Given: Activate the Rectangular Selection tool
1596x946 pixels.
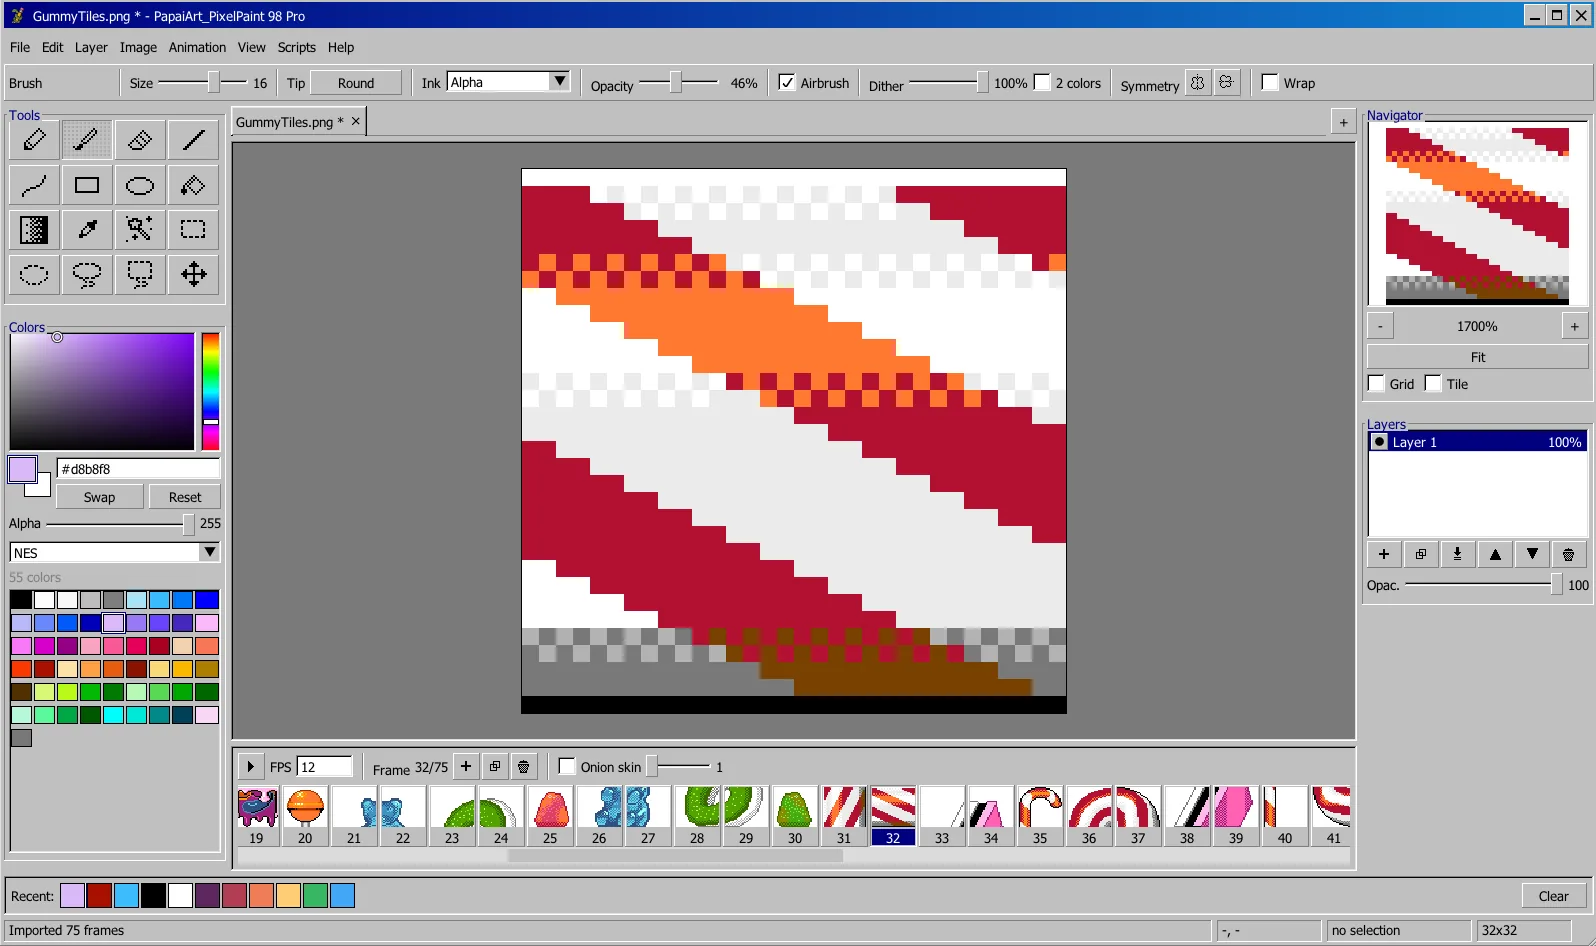Looking at the screenshot, I should [193, 230].
